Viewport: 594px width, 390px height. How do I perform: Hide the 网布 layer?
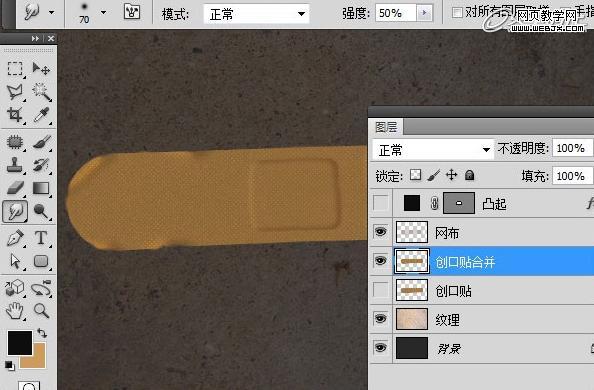point(381,232)
